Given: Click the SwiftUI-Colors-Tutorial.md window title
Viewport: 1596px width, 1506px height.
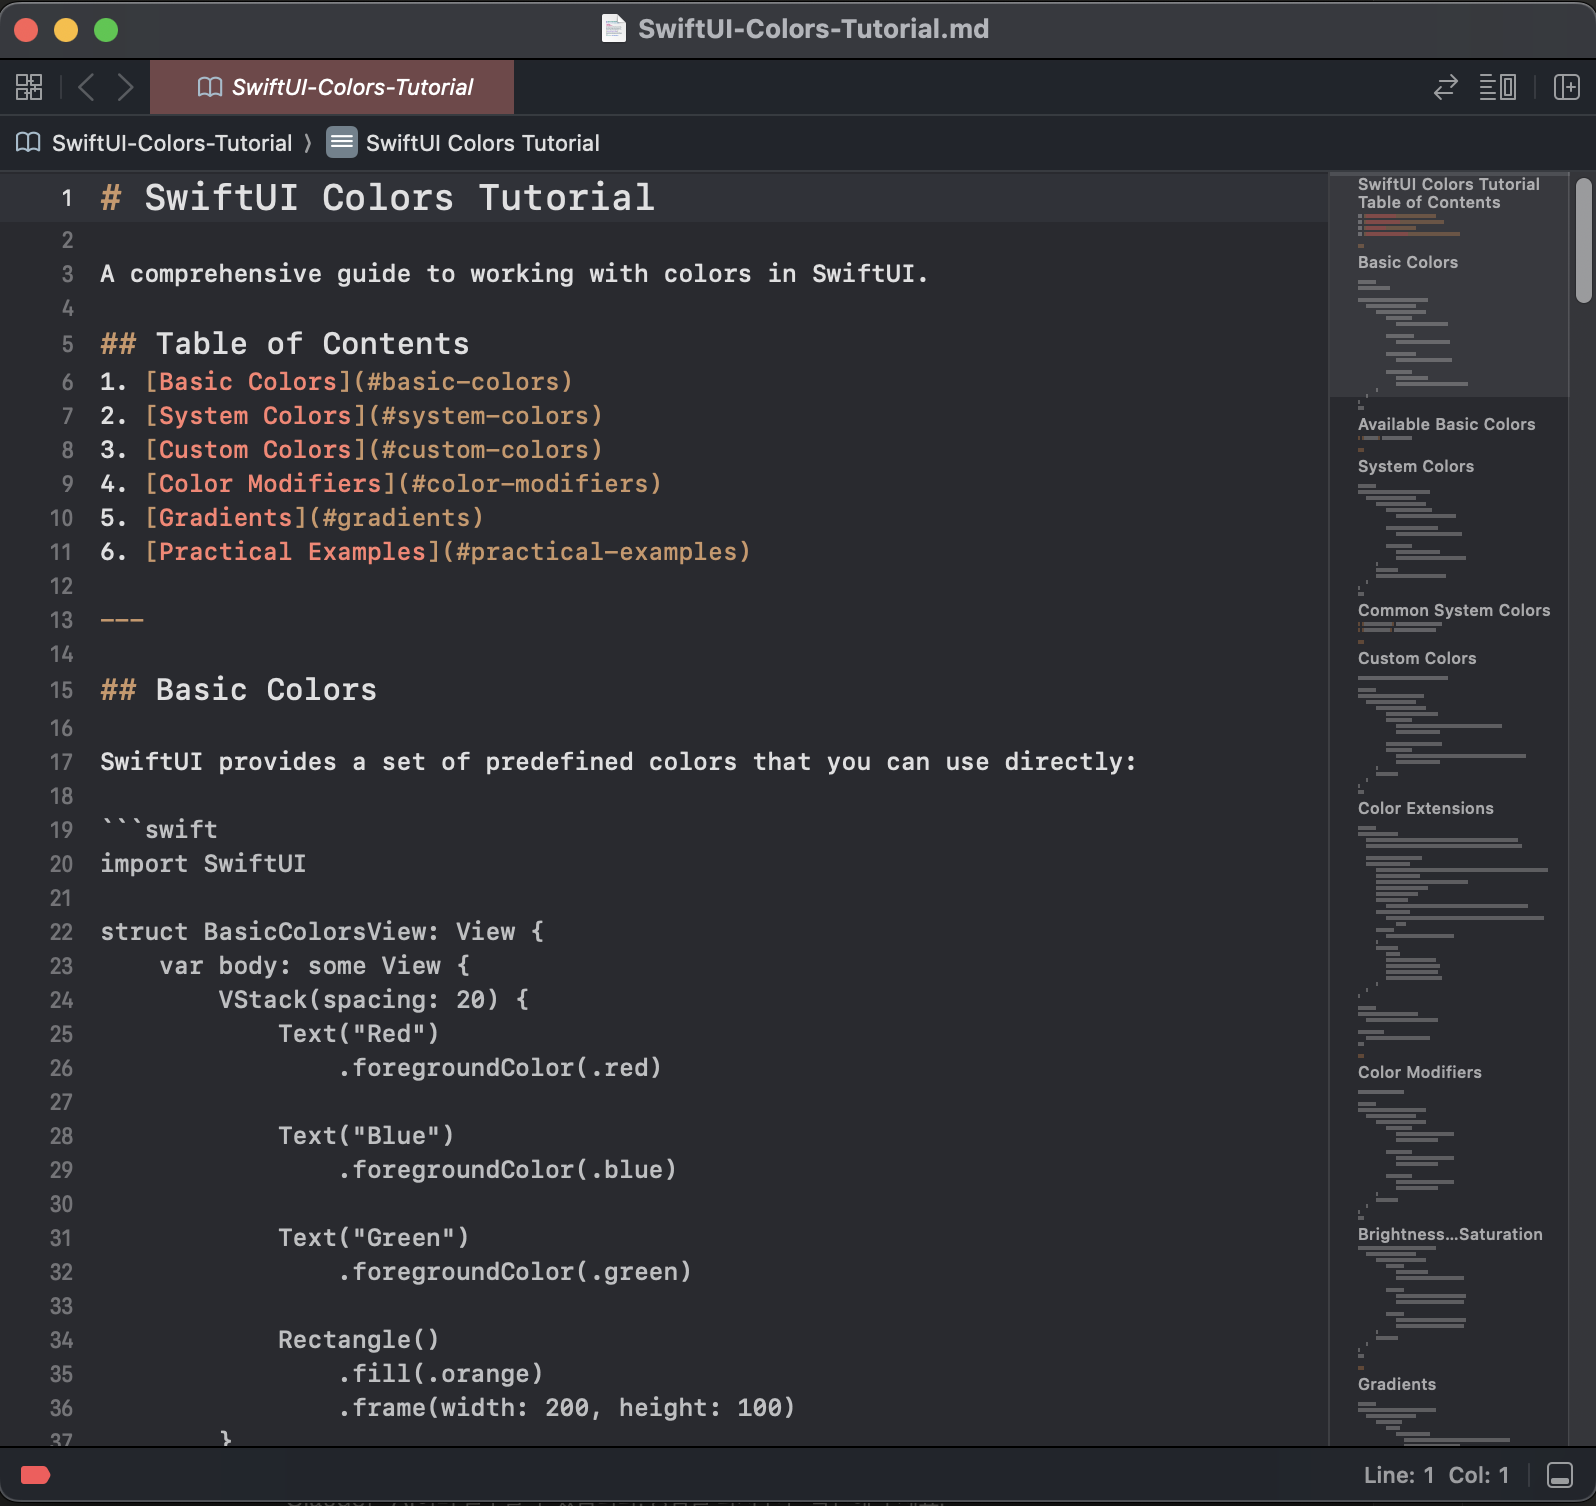Looking at the screenshot, I should pyautogui.click(x=813, y=28).
